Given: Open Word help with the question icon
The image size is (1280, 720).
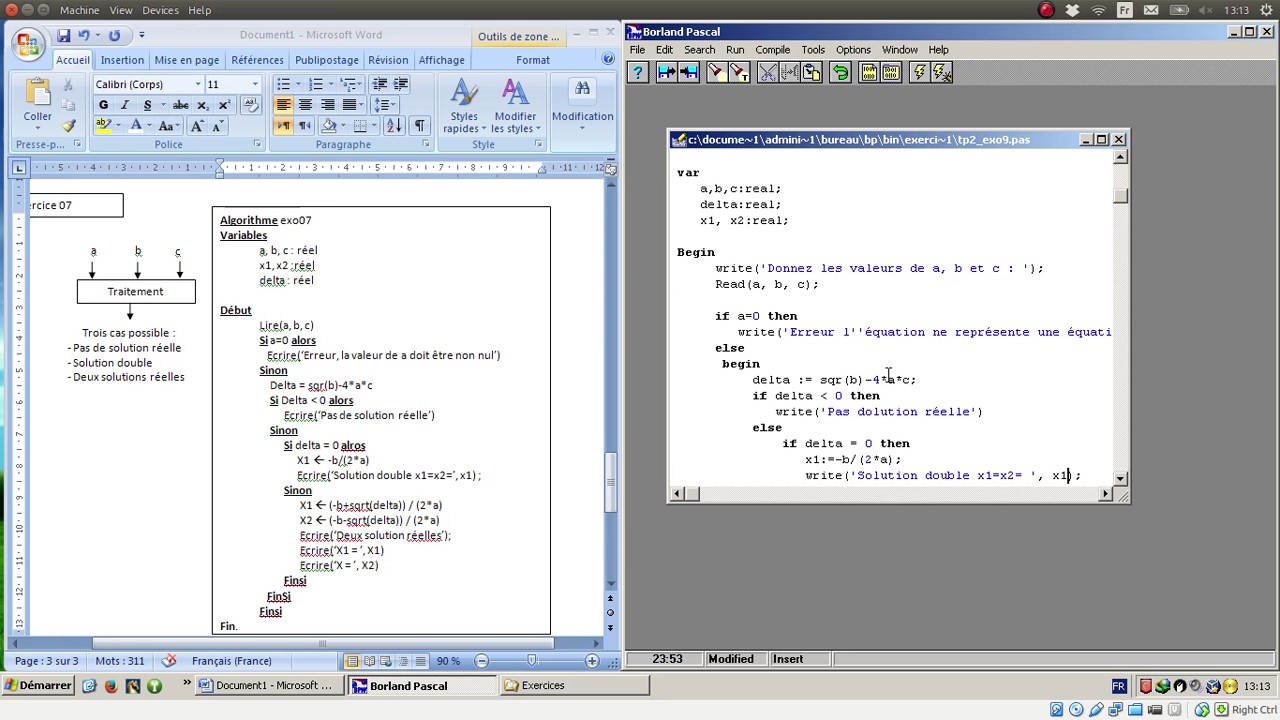Looking at the screenshot, I should pos(608,60).
